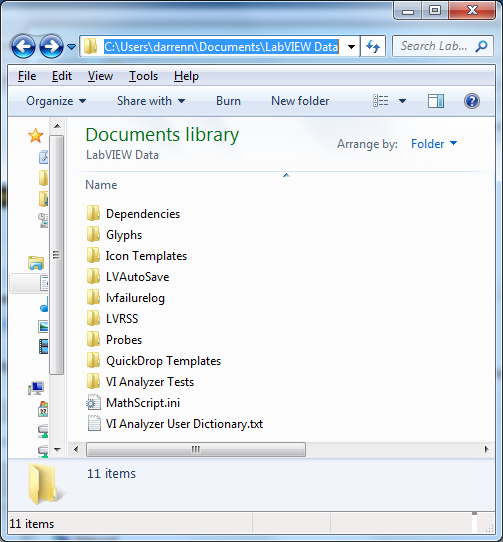Click the Documents library heading

pyautogui.click(x=162, y=134)
